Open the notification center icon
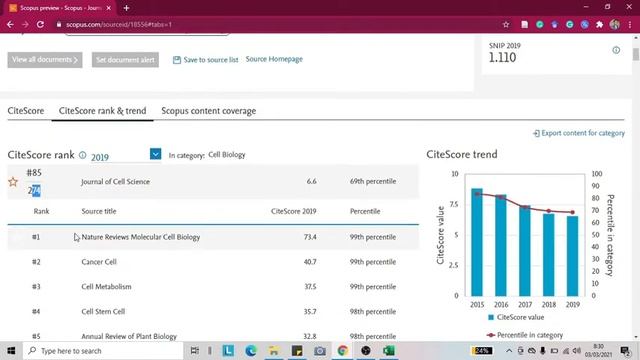This screenshot has height=360, width=640. [x=625, y=351]
